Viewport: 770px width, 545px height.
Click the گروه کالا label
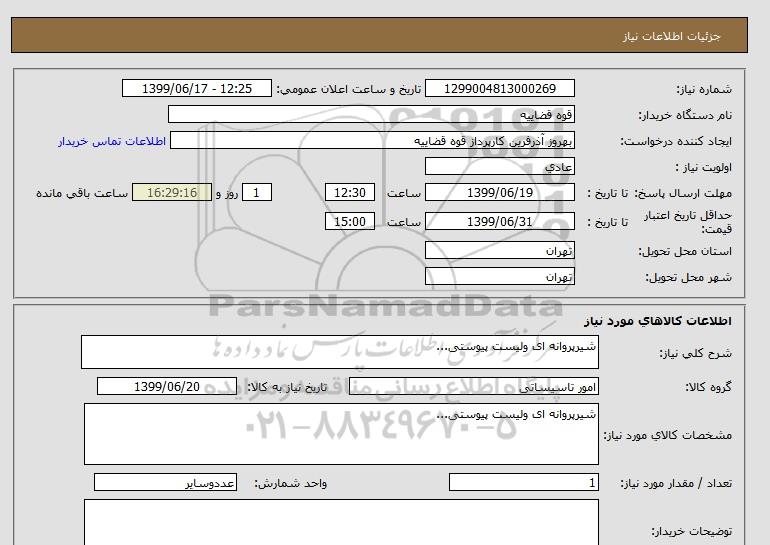pos(709,387)
